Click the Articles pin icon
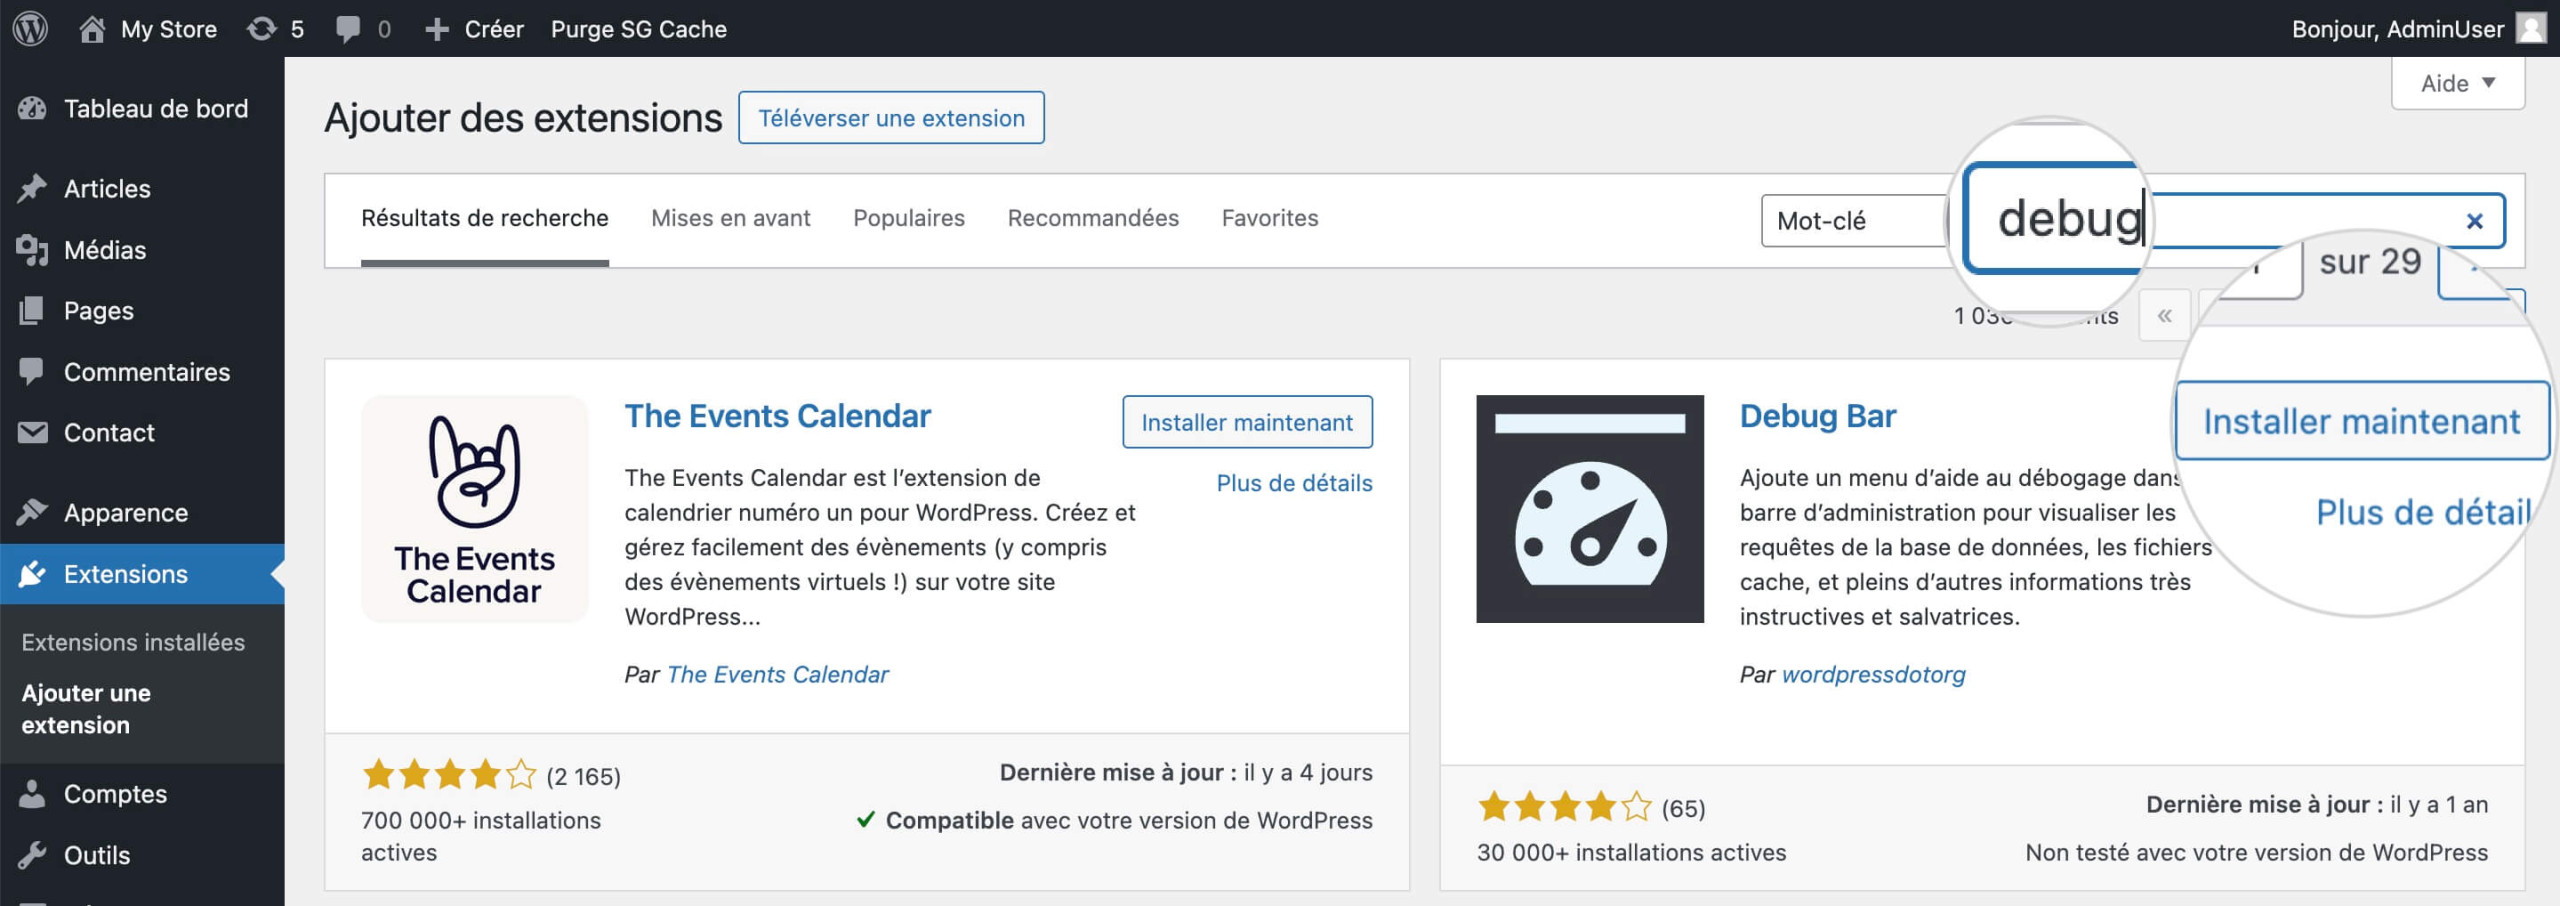Screen dimensions: 2560x906 [32, 188]
